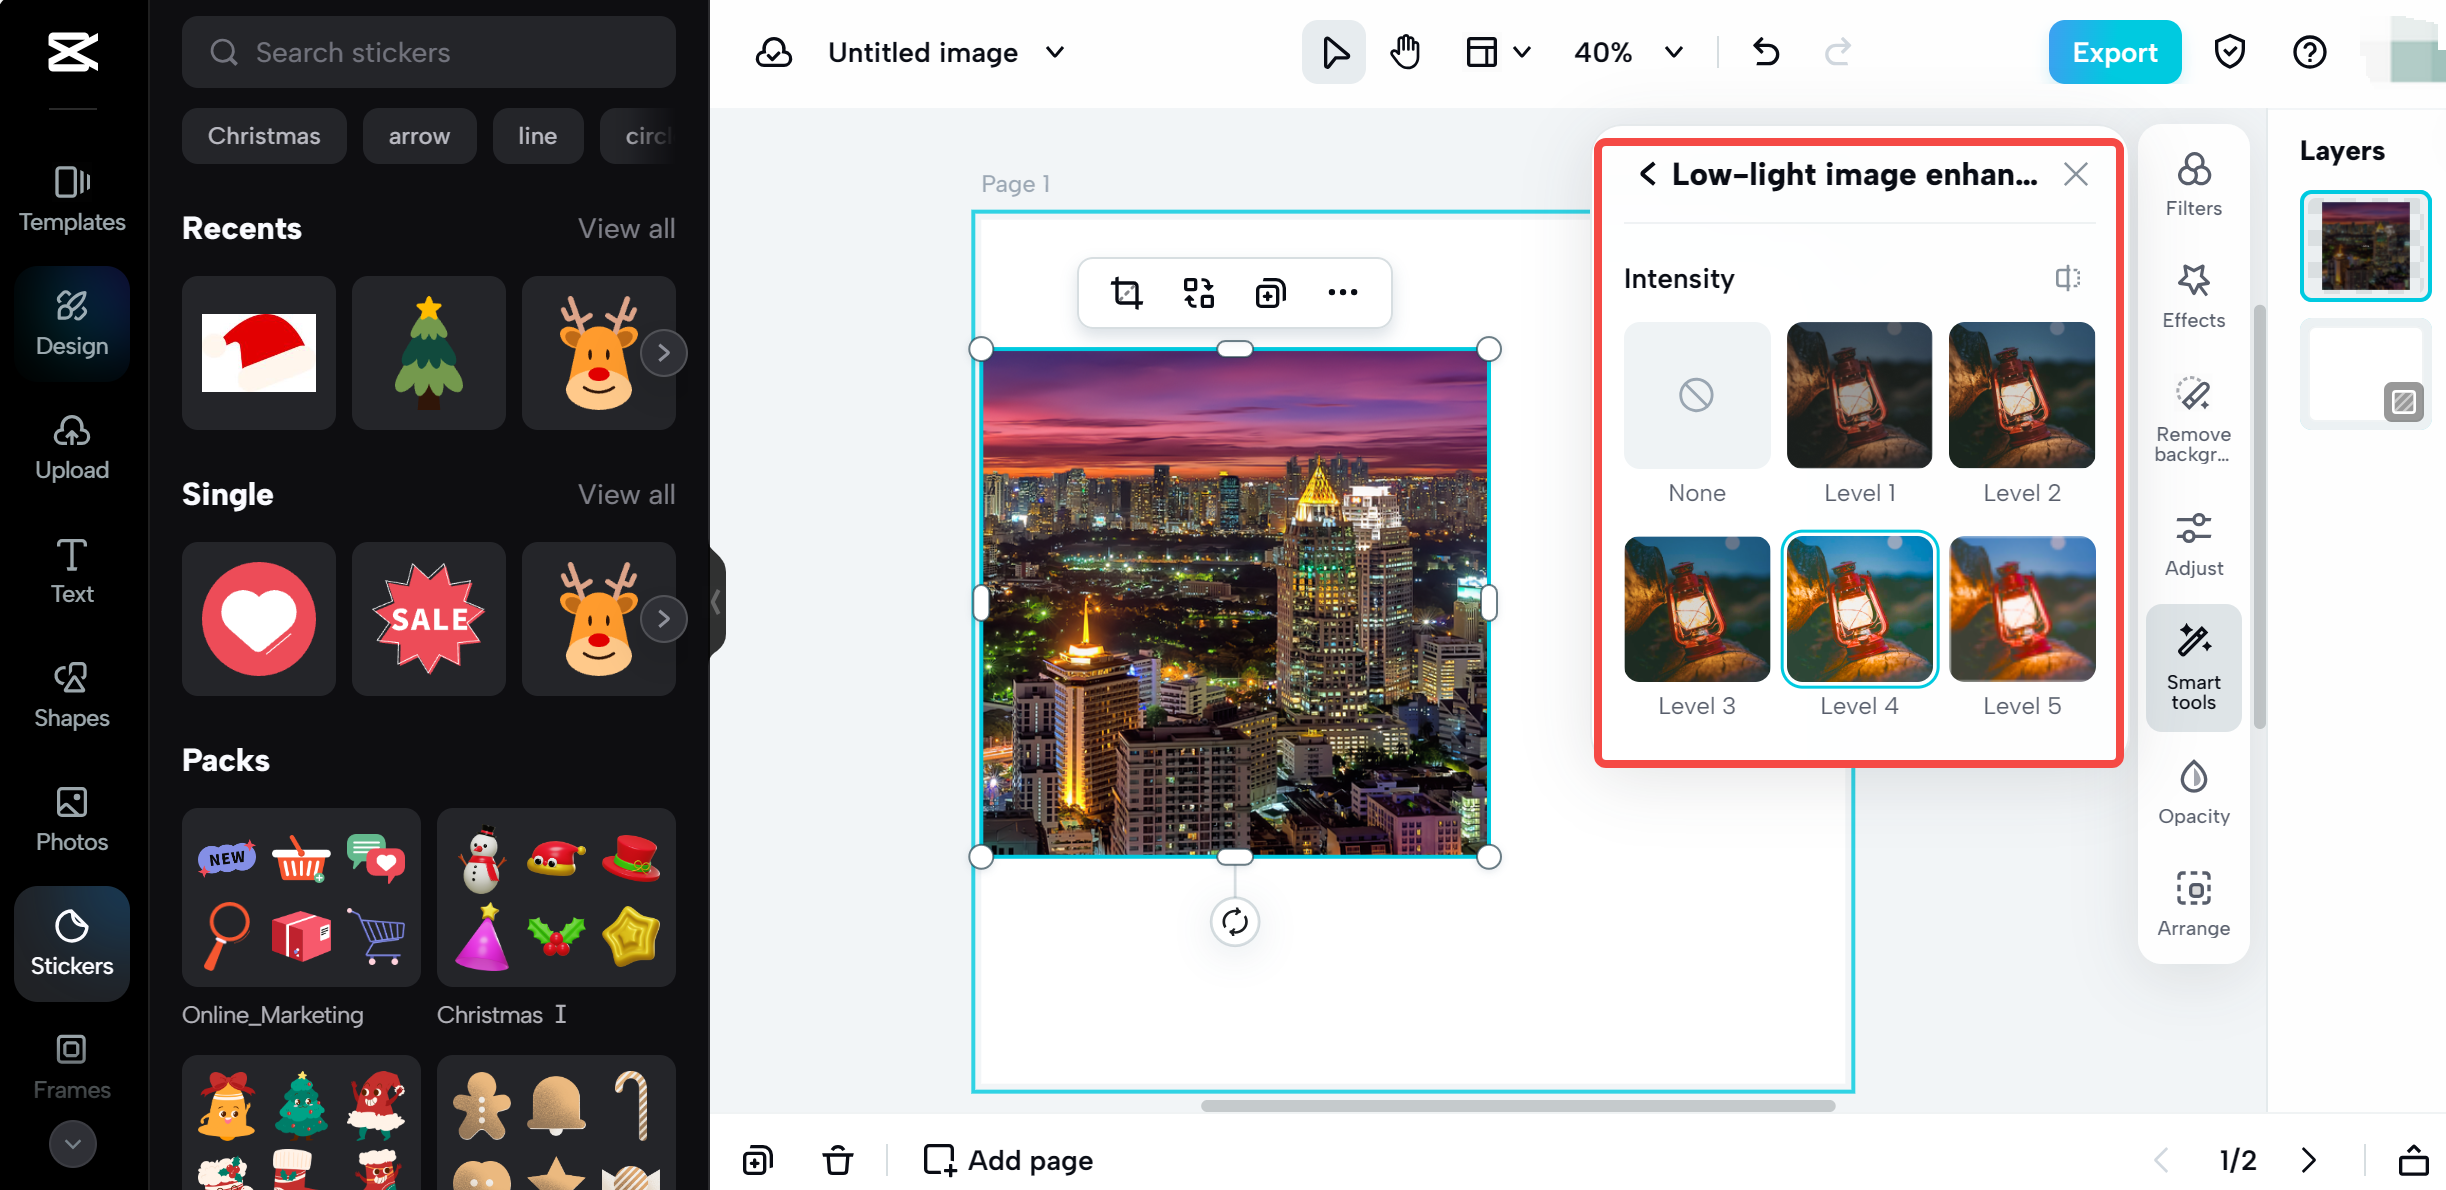Click the replace image icon in floating toolbar

1199,293
